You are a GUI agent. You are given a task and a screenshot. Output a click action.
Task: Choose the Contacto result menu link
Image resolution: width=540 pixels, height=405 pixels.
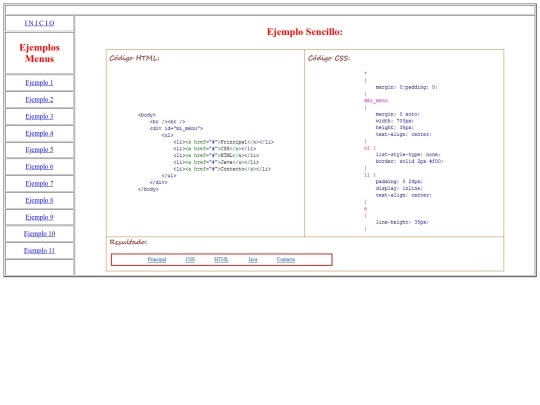pyautogui.click(x=285, y=259)
